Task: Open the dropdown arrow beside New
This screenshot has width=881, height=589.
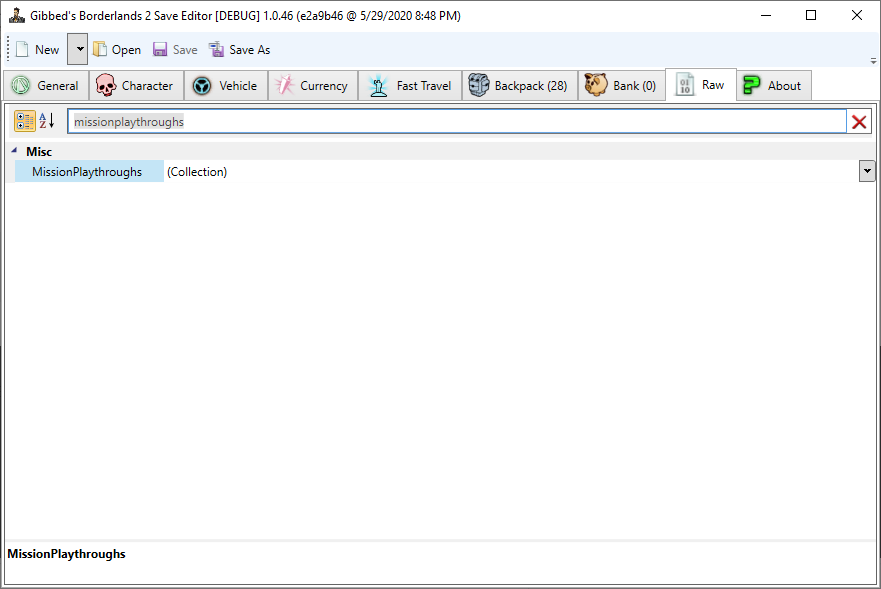Action: coord(78,49)
